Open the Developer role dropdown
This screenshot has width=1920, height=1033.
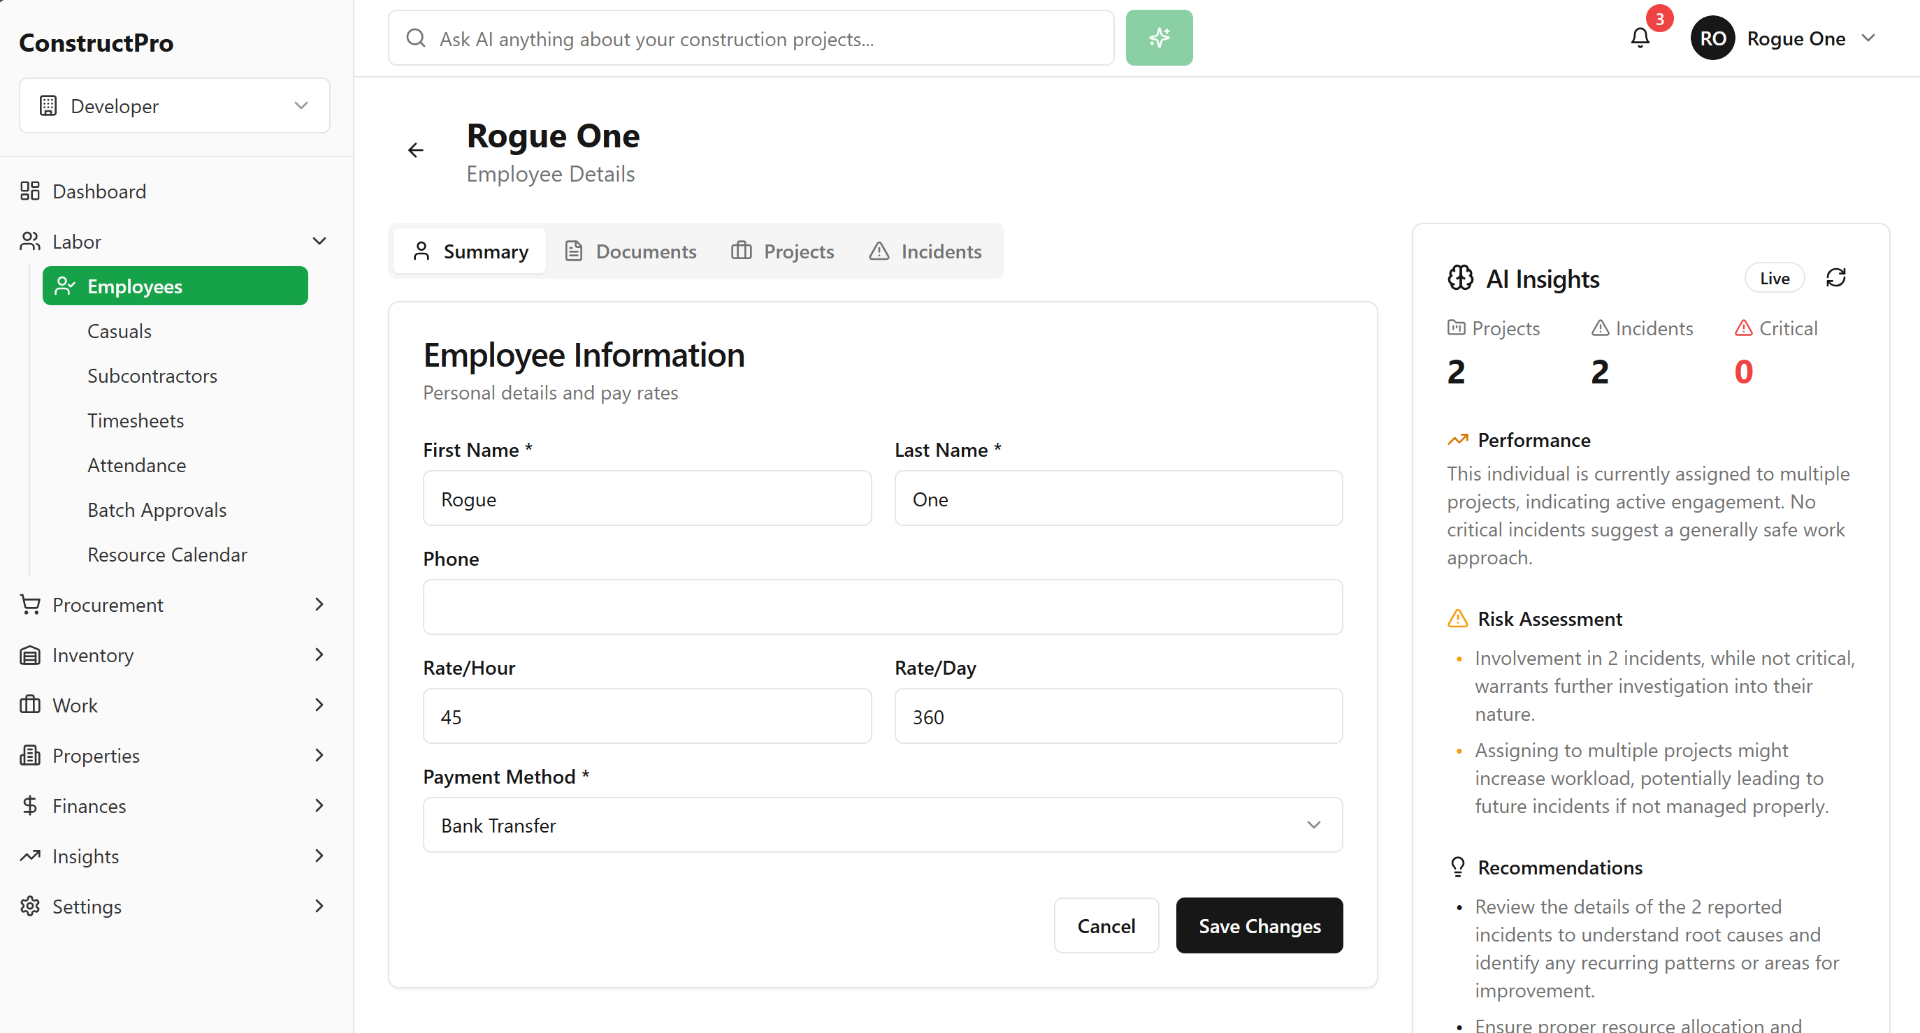174,105
